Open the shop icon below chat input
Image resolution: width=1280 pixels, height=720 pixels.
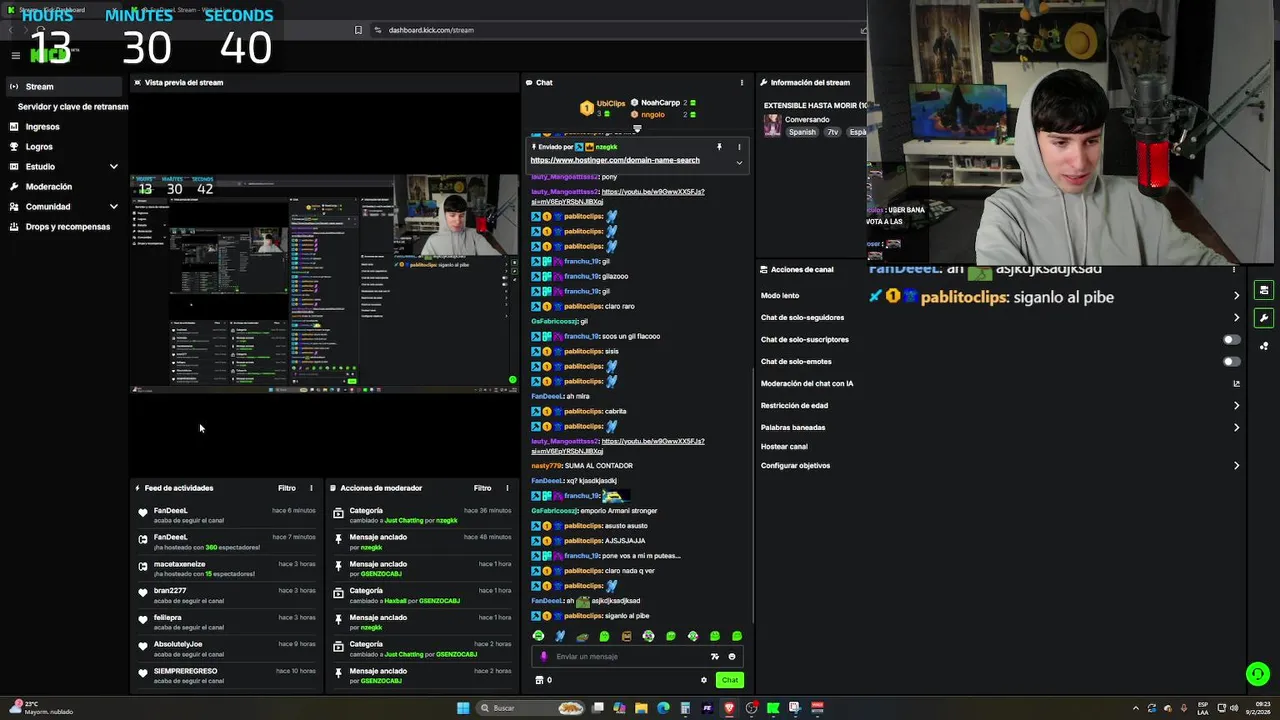pos(540,680)
